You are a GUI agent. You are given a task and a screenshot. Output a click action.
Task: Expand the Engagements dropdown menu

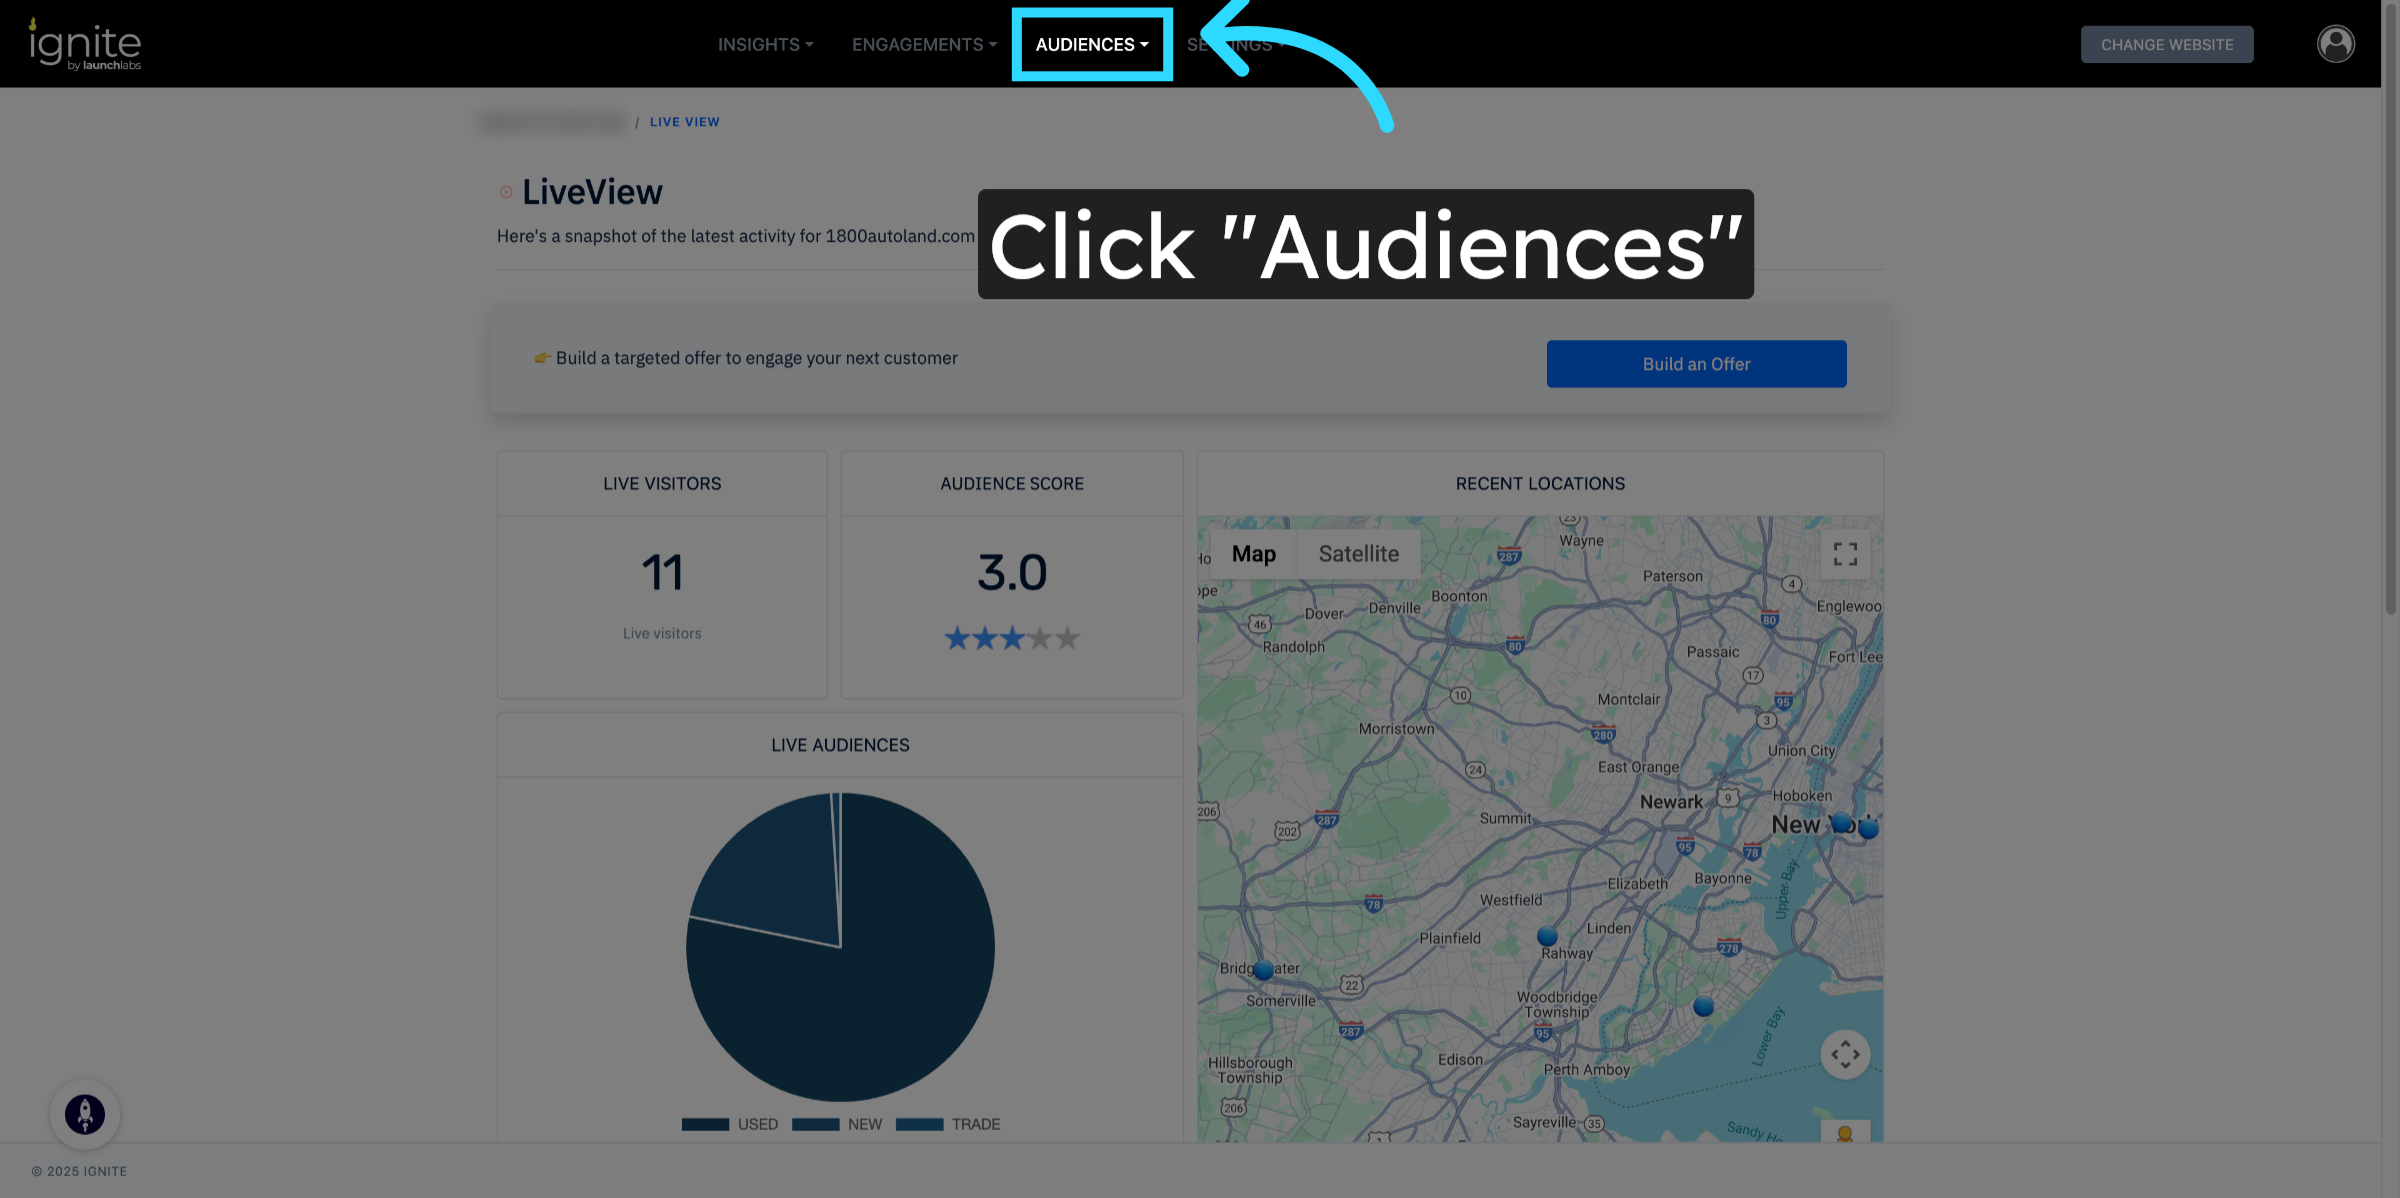pyautogui.click(x=924, y=45)
